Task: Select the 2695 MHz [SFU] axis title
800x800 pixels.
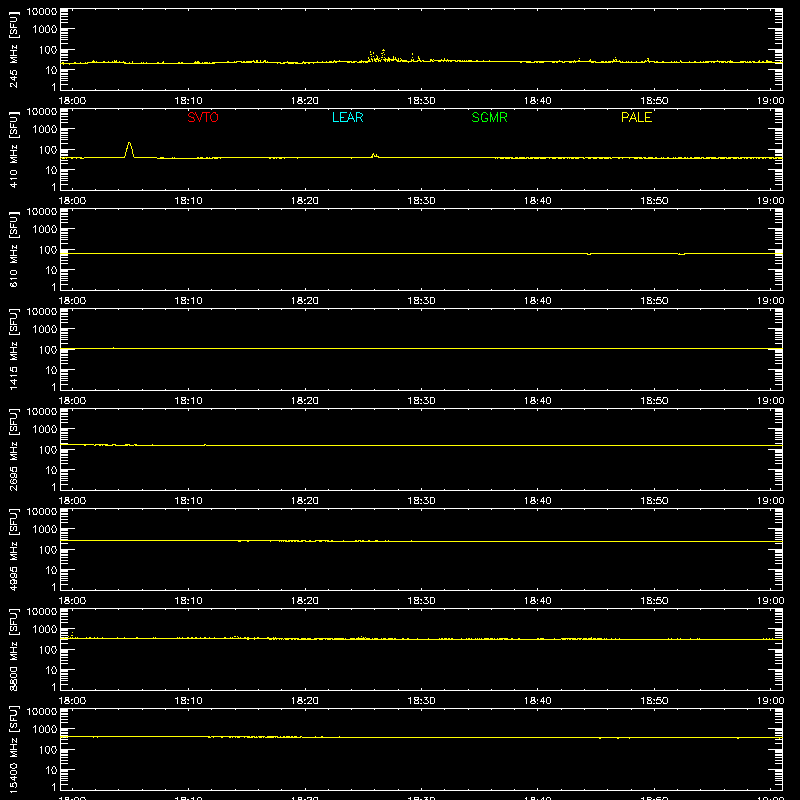Action: [13, 450]
